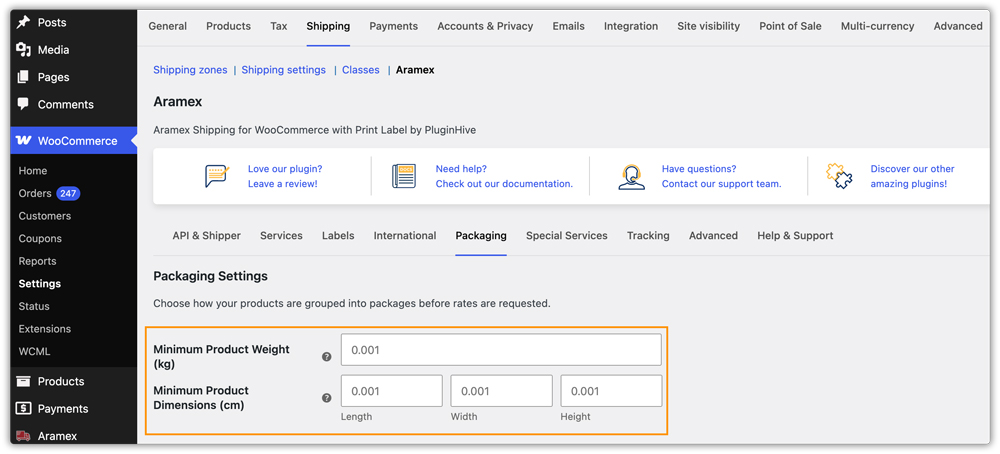
Task: Click the documentation docs icon
Action: 404,176
